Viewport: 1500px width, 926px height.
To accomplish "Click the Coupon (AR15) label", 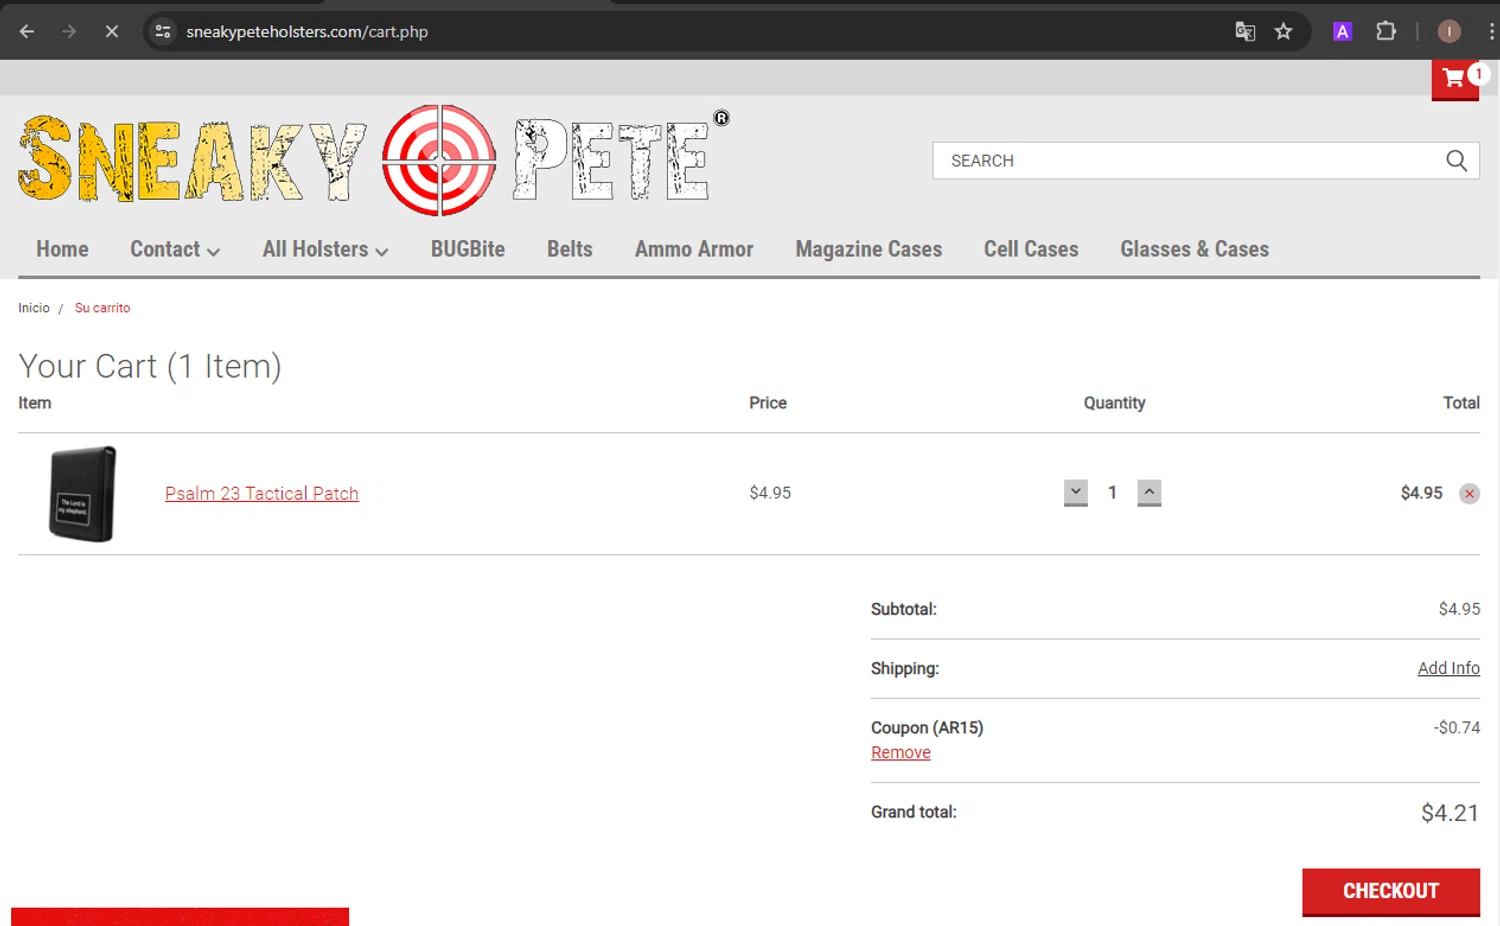I will tap(927, 728).
